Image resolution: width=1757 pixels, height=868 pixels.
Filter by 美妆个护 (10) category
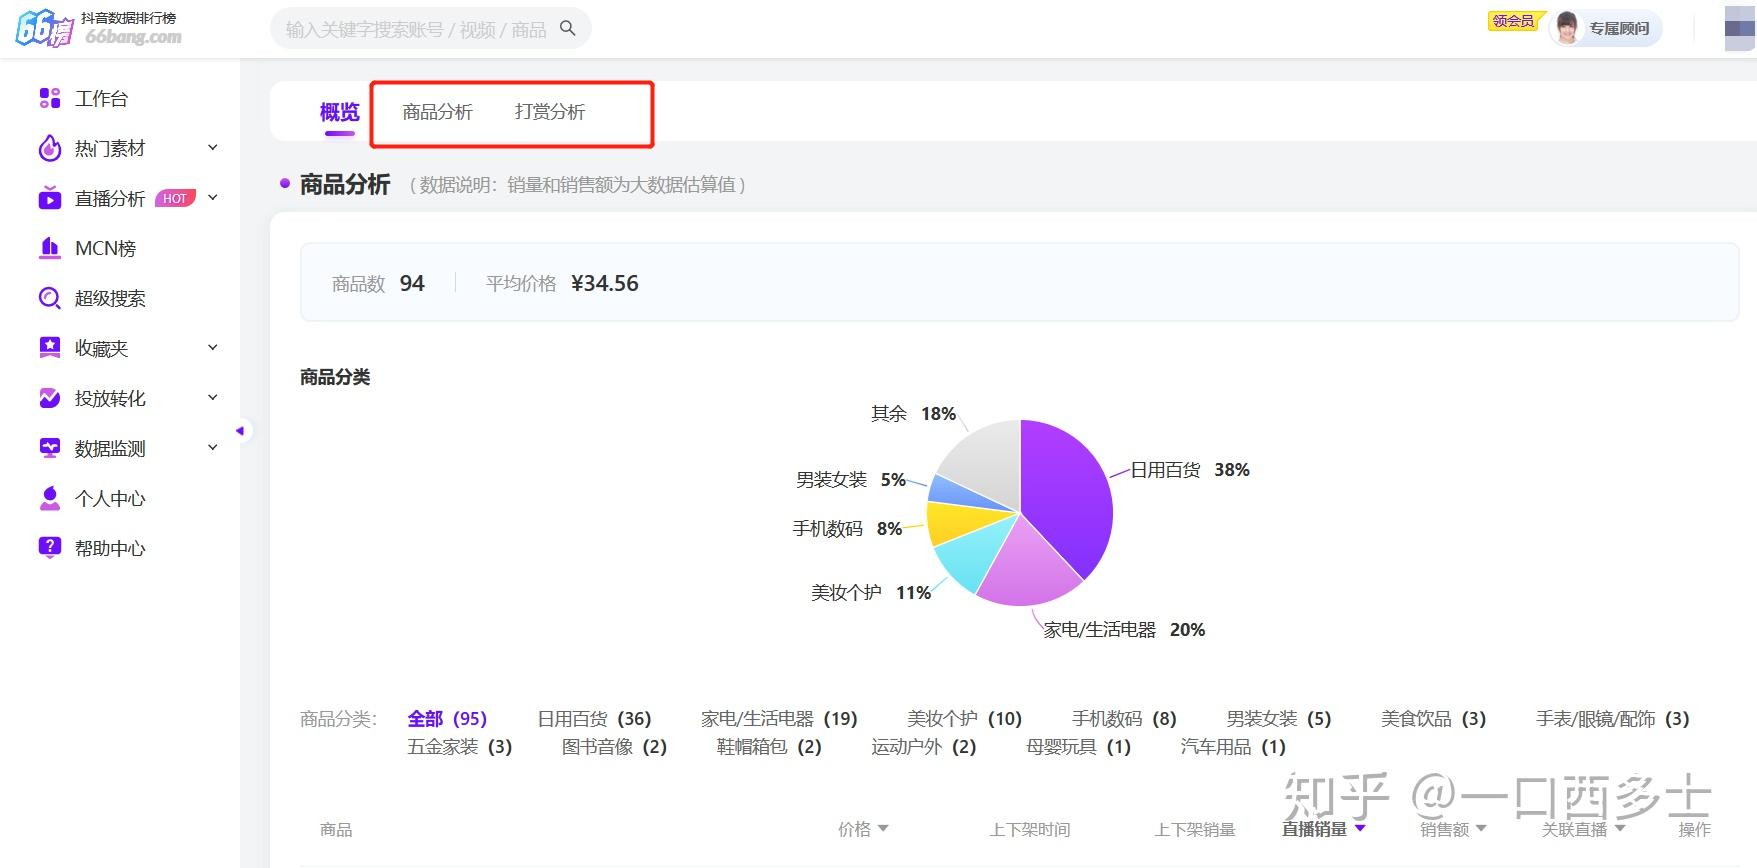tap(964, 719)
